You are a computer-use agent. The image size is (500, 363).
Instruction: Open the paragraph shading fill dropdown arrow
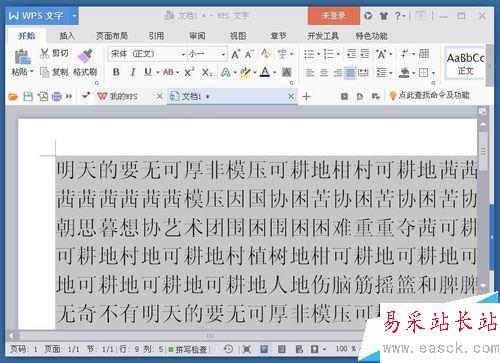pyautogui.click(x=413, y=73)
